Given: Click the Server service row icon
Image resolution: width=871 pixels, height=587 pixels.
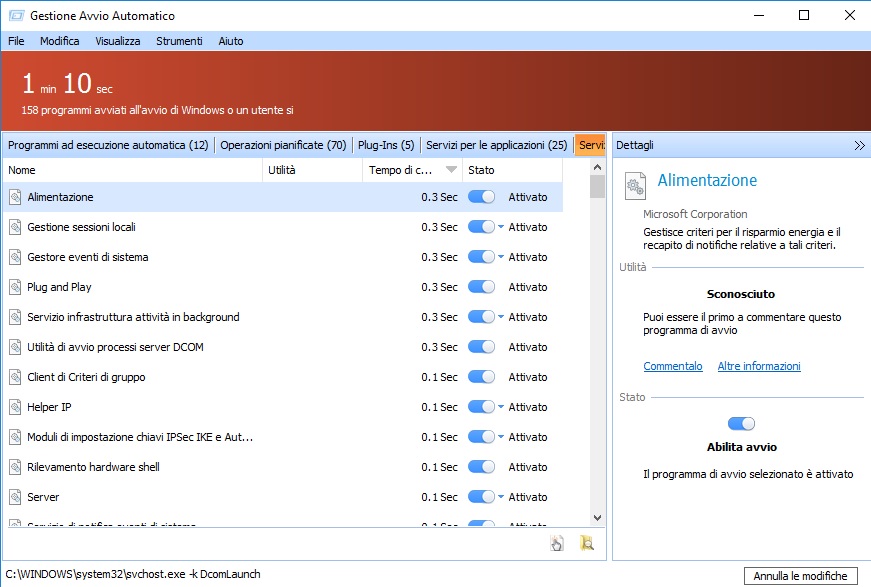Looking at the screenshot, I should pos(15,498).
